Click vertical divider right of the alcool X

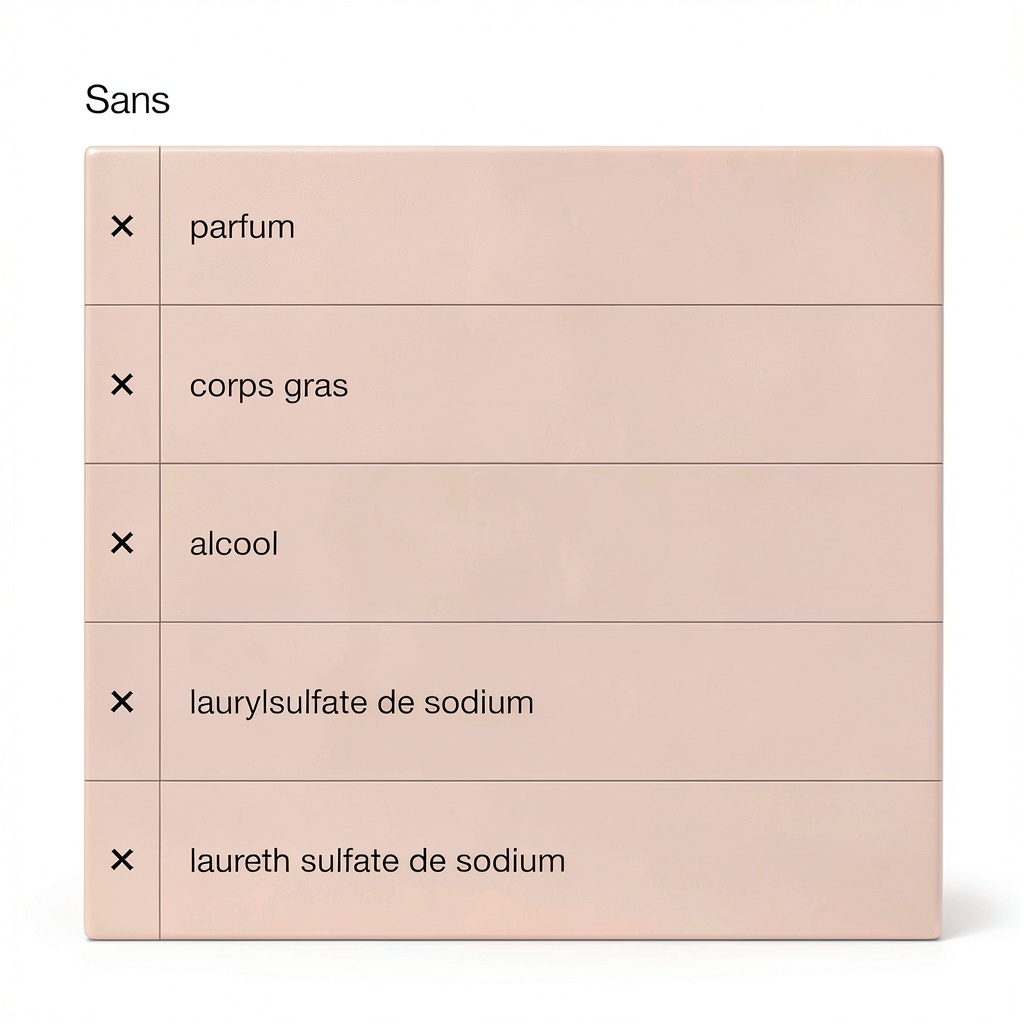pyautogui.click(x=160, y=544)
